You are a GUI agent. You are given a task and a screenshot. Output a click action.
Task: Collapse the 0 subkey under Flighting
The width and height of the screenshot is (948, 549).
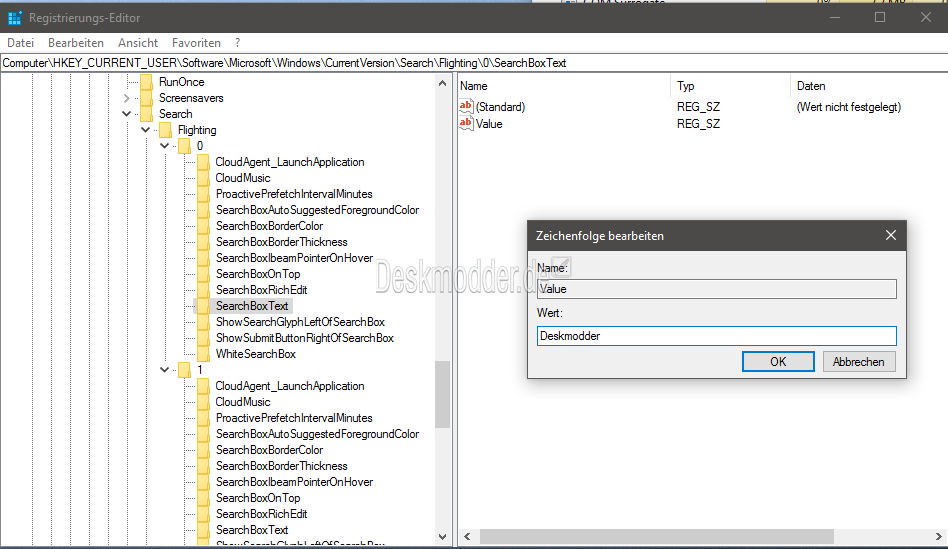click(164, 146)
